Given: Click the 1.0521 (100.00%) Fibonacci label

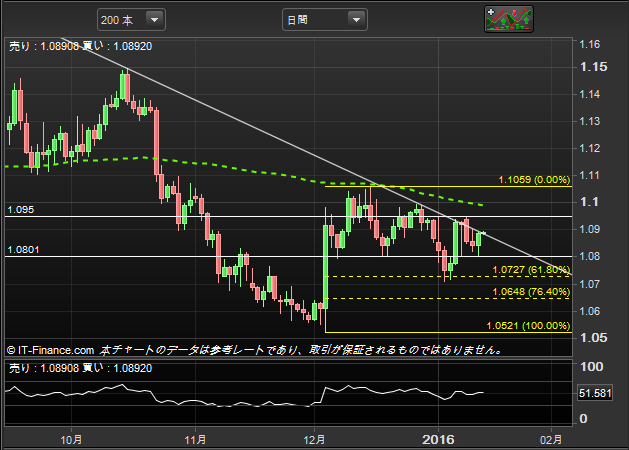Looking at the screenshot, I should pyautogui.click(x=528, y=326).
